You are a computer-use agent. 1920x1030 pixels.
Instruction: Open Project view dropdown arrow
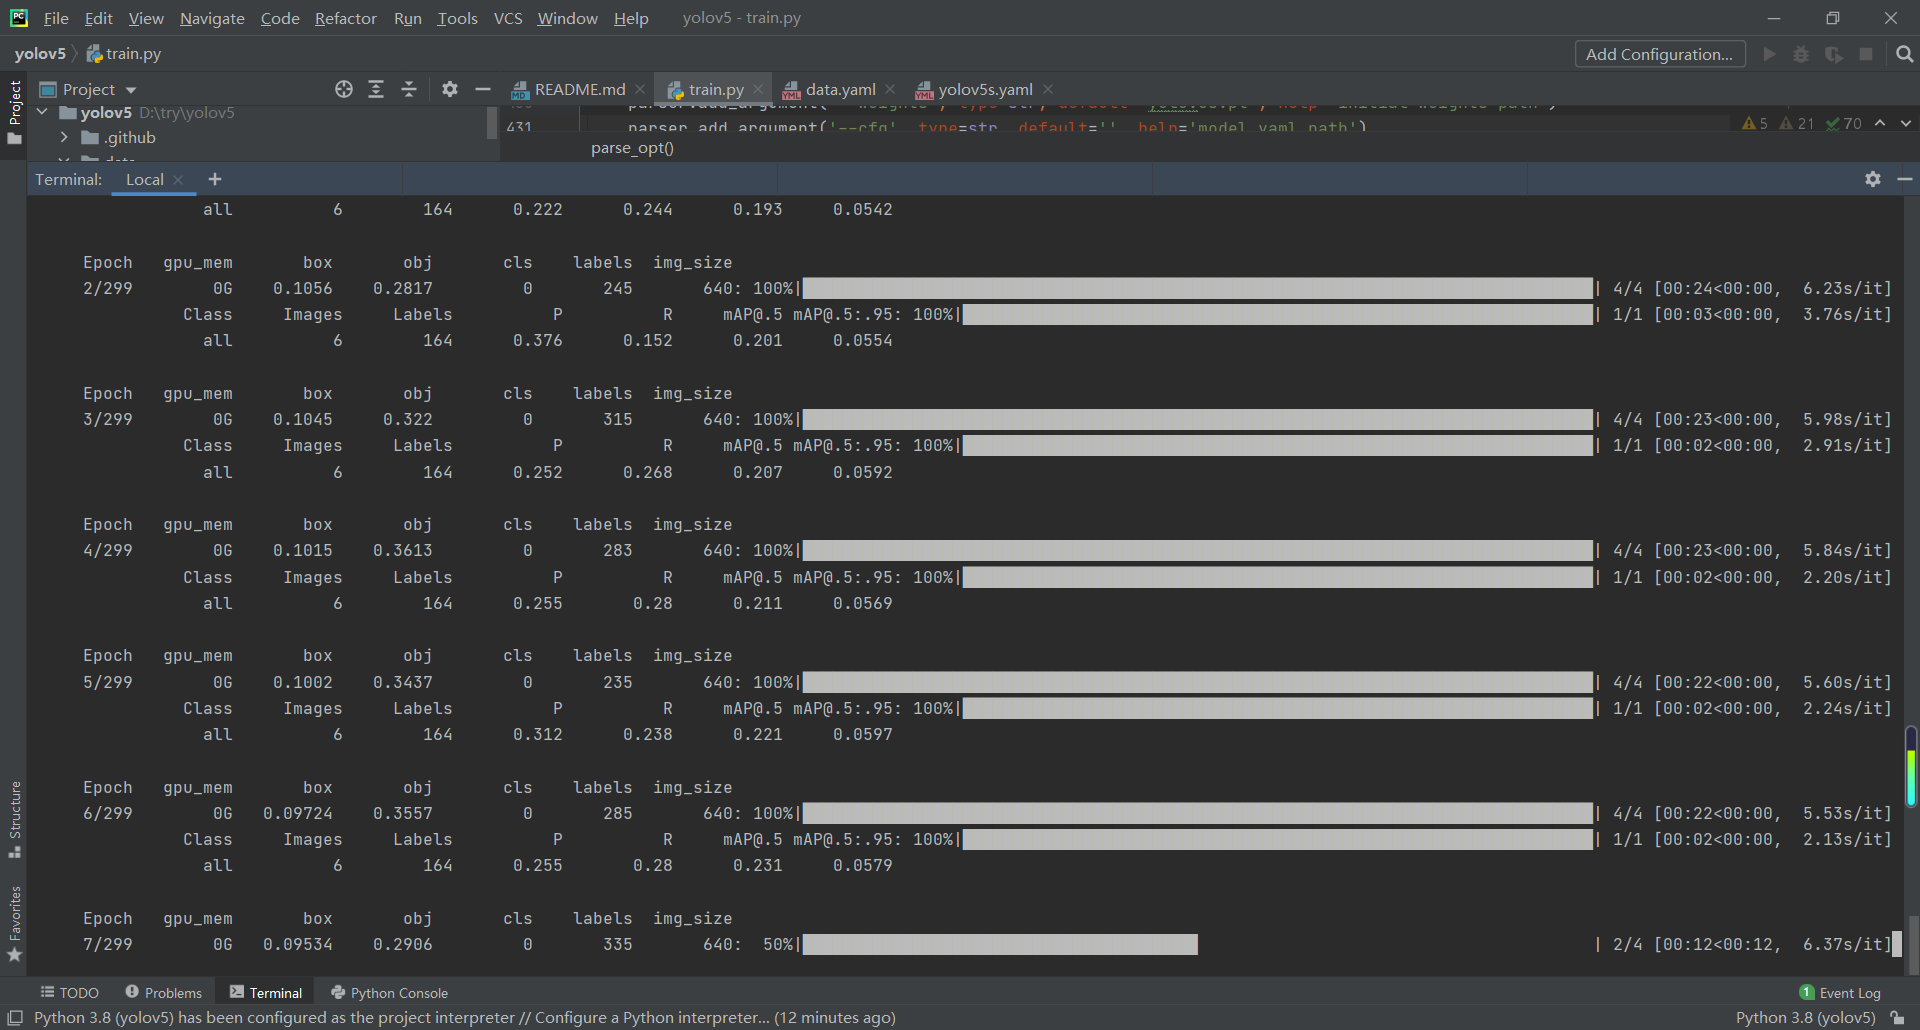pyautogui.click(x=131, y=90)
